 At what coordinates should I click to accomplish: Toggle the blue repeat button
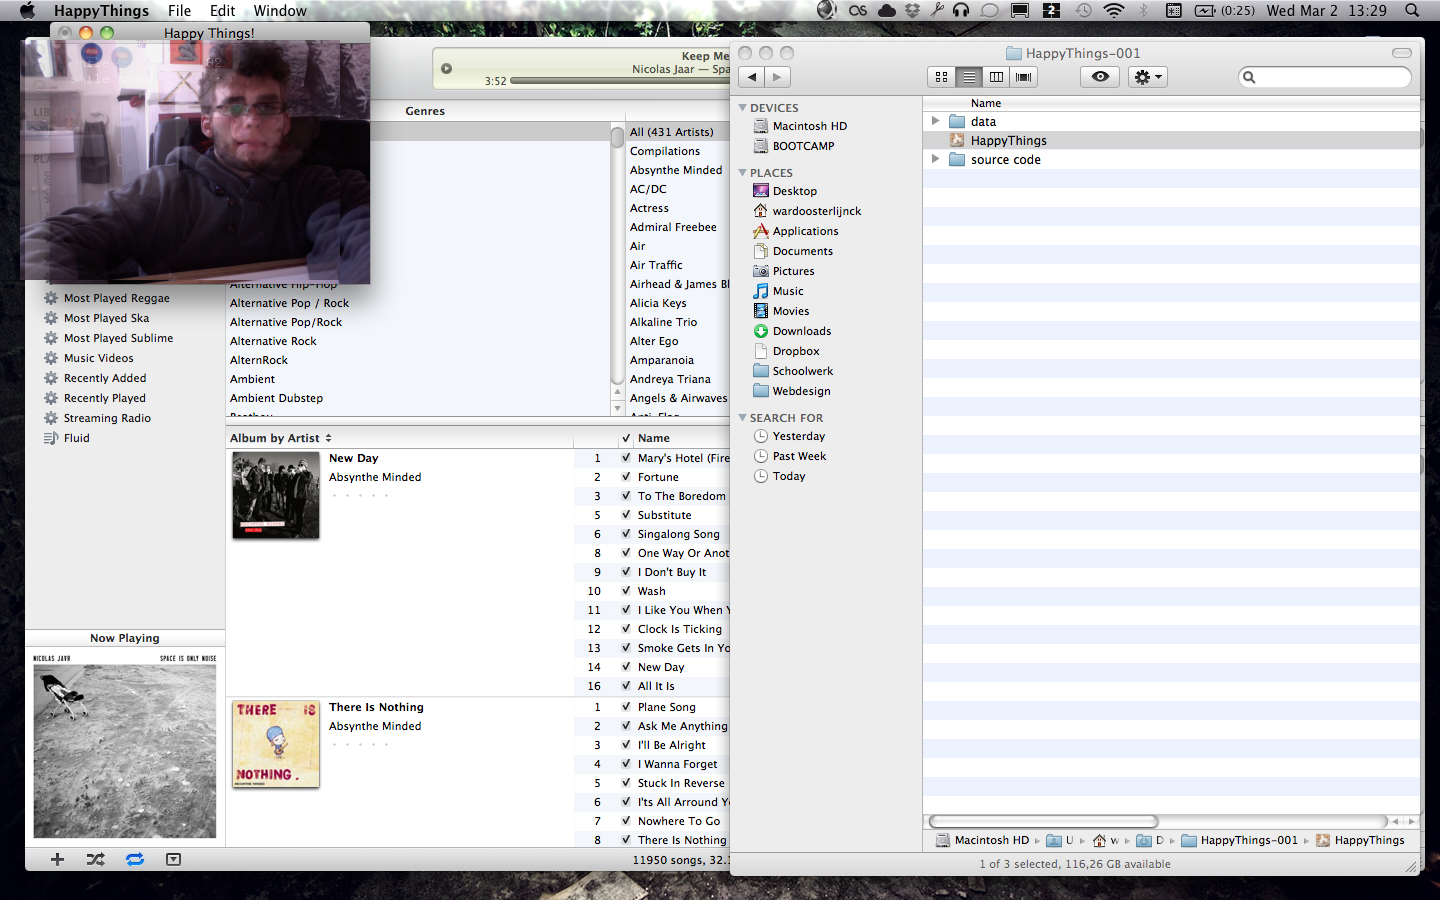pos(135,859)
